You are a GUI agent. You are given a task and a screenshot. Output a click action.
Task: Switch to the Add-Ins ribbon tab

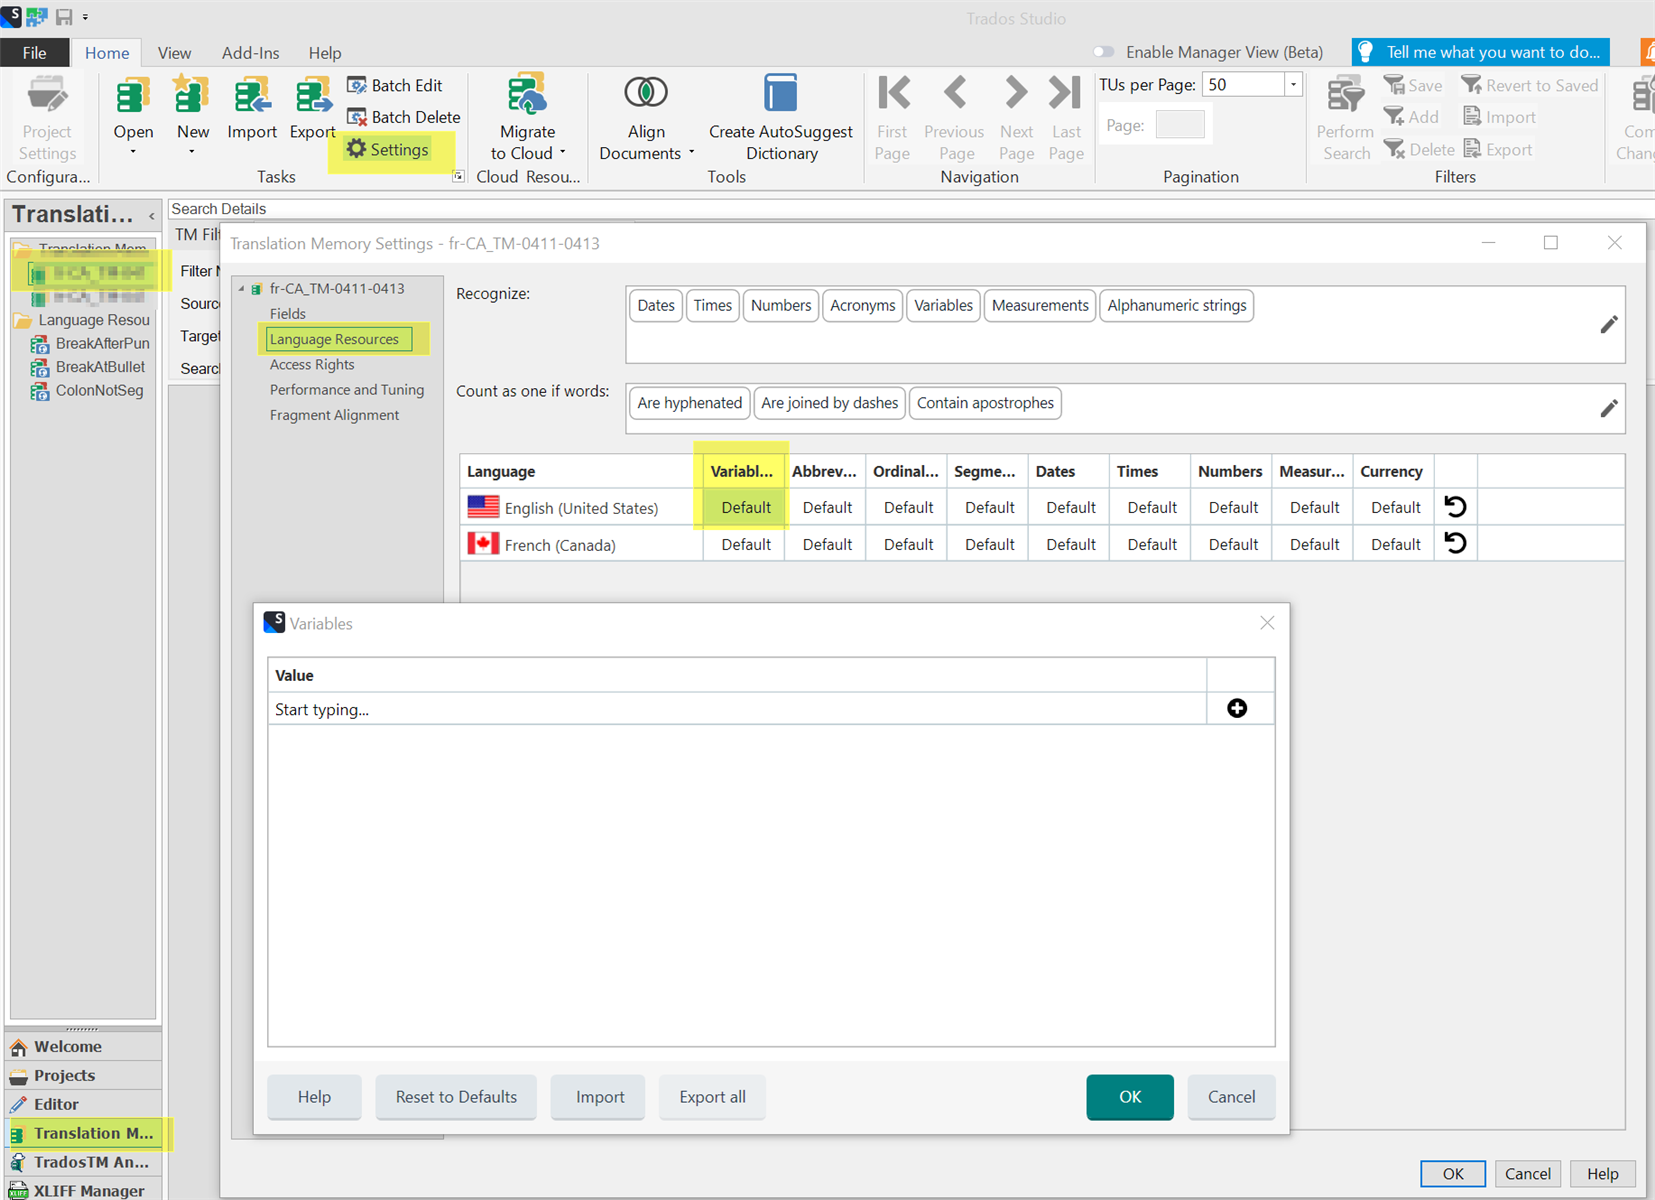click(250, 52)
